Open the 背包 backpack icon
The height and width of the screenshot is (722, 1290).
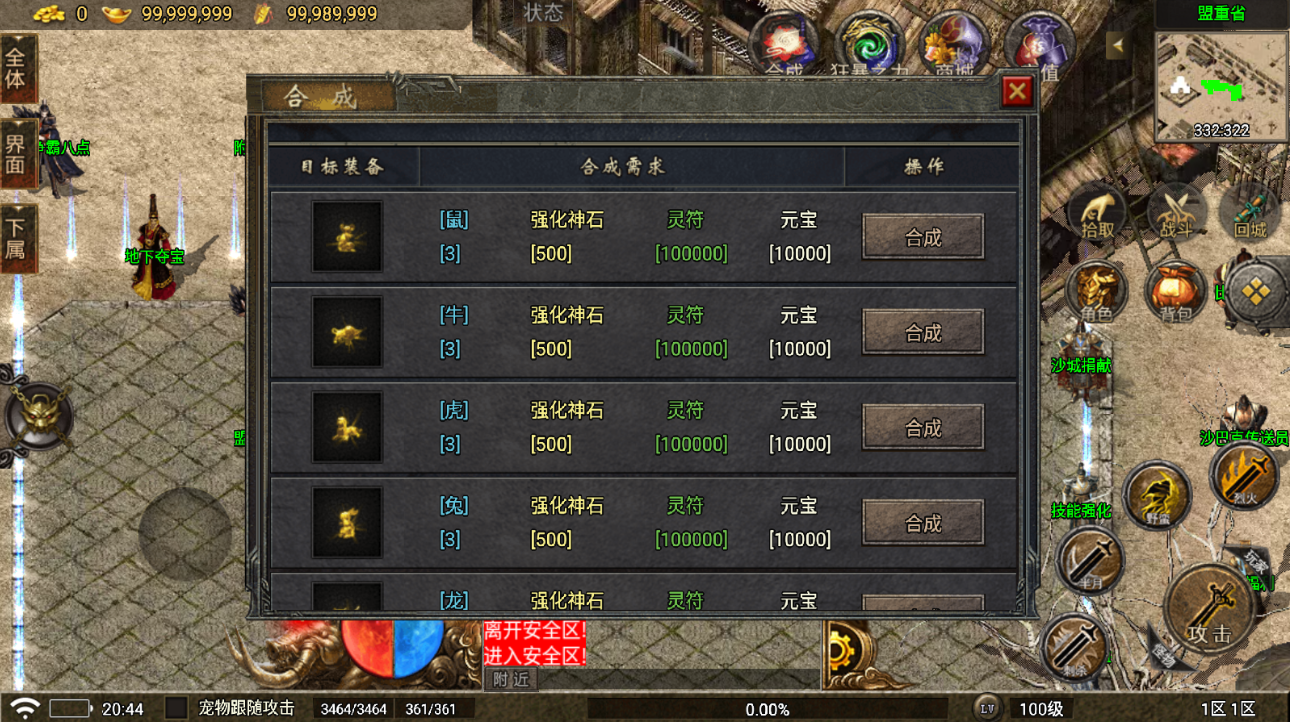coord(1176,292)
